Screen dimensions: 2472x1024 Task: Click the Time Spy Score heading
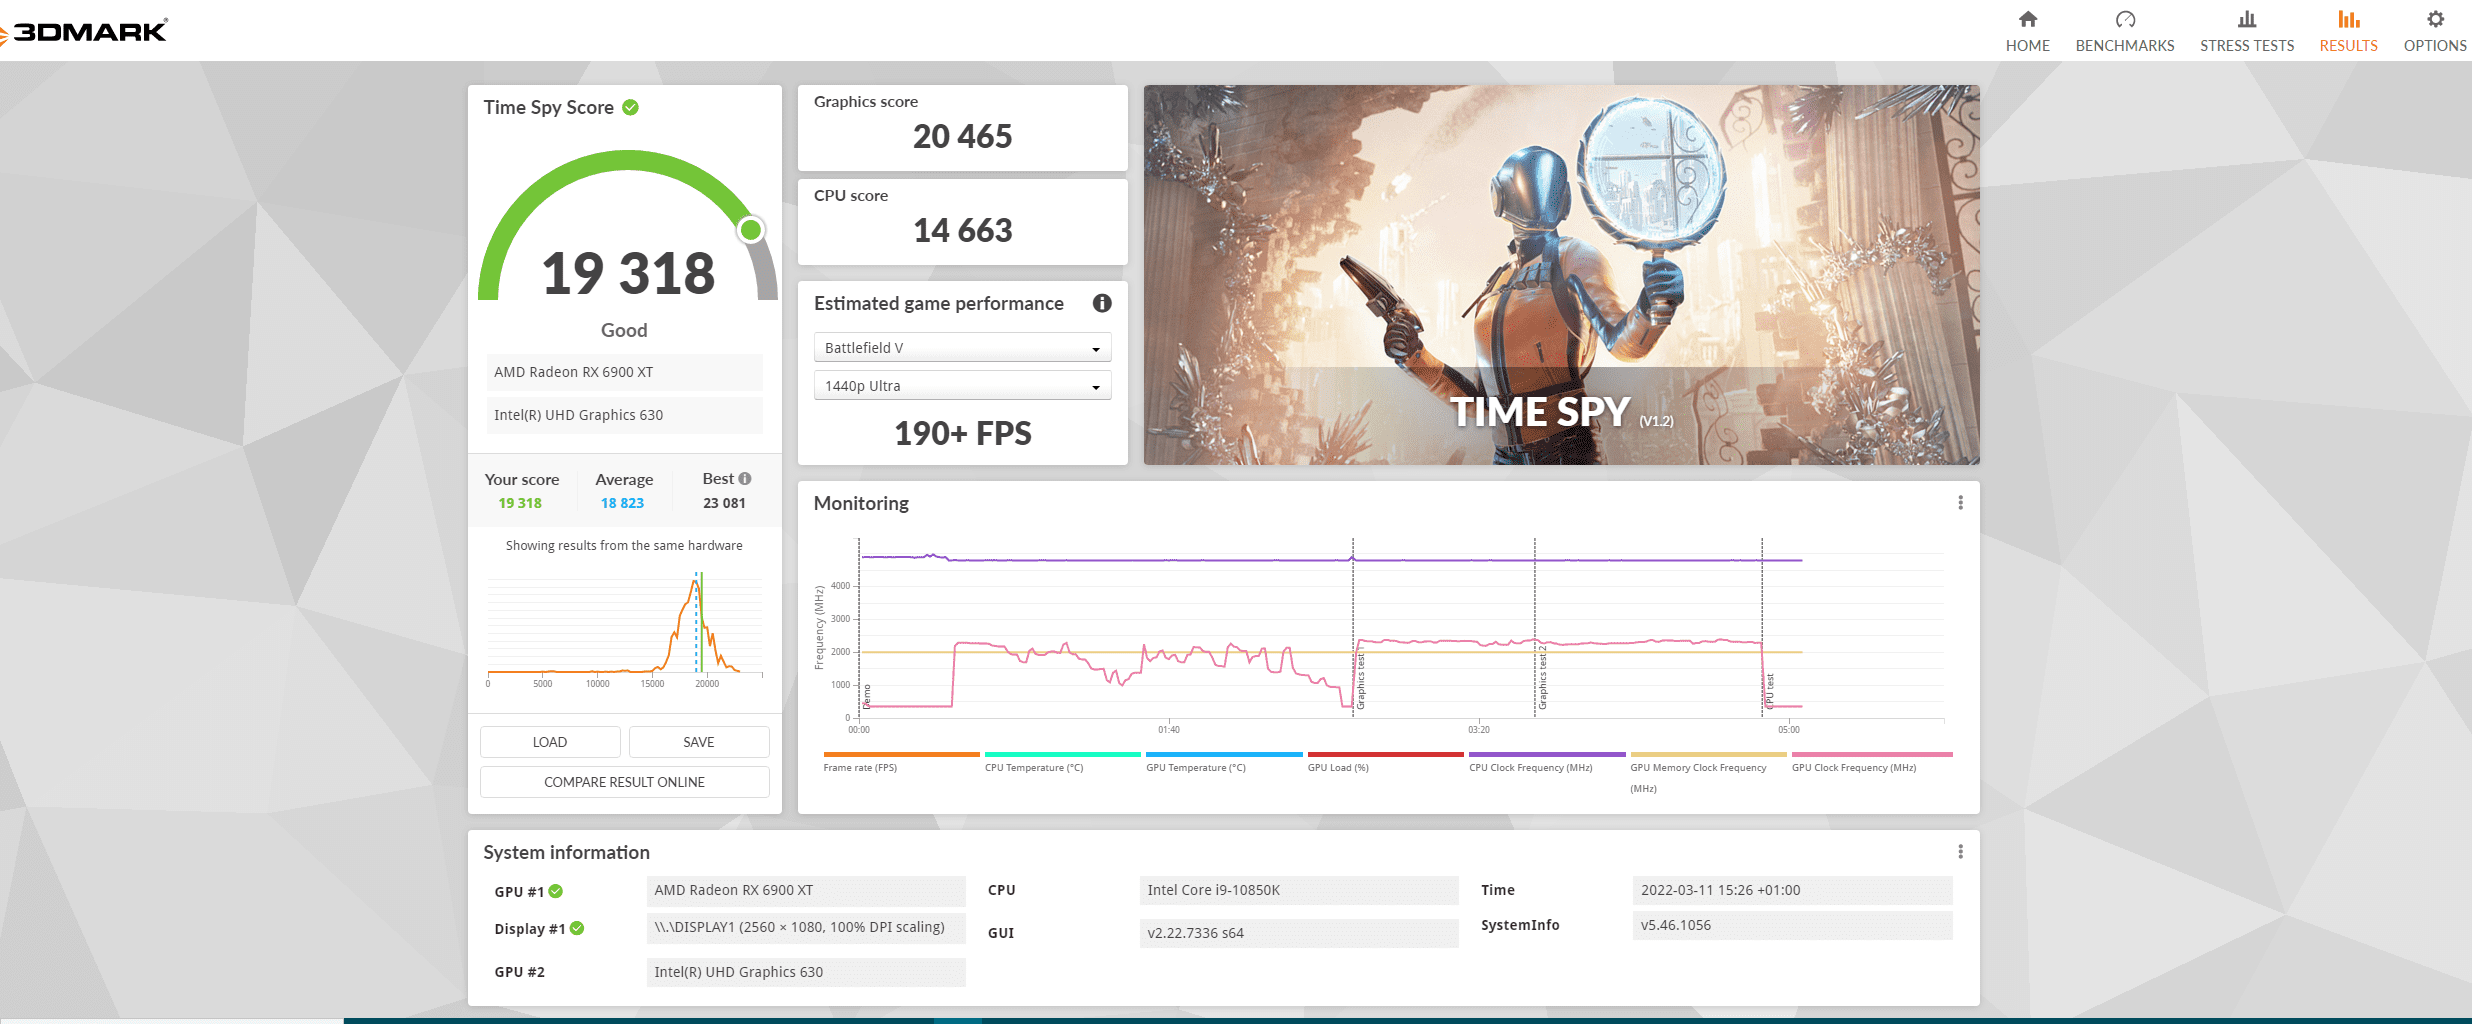(x=548, y=107)
